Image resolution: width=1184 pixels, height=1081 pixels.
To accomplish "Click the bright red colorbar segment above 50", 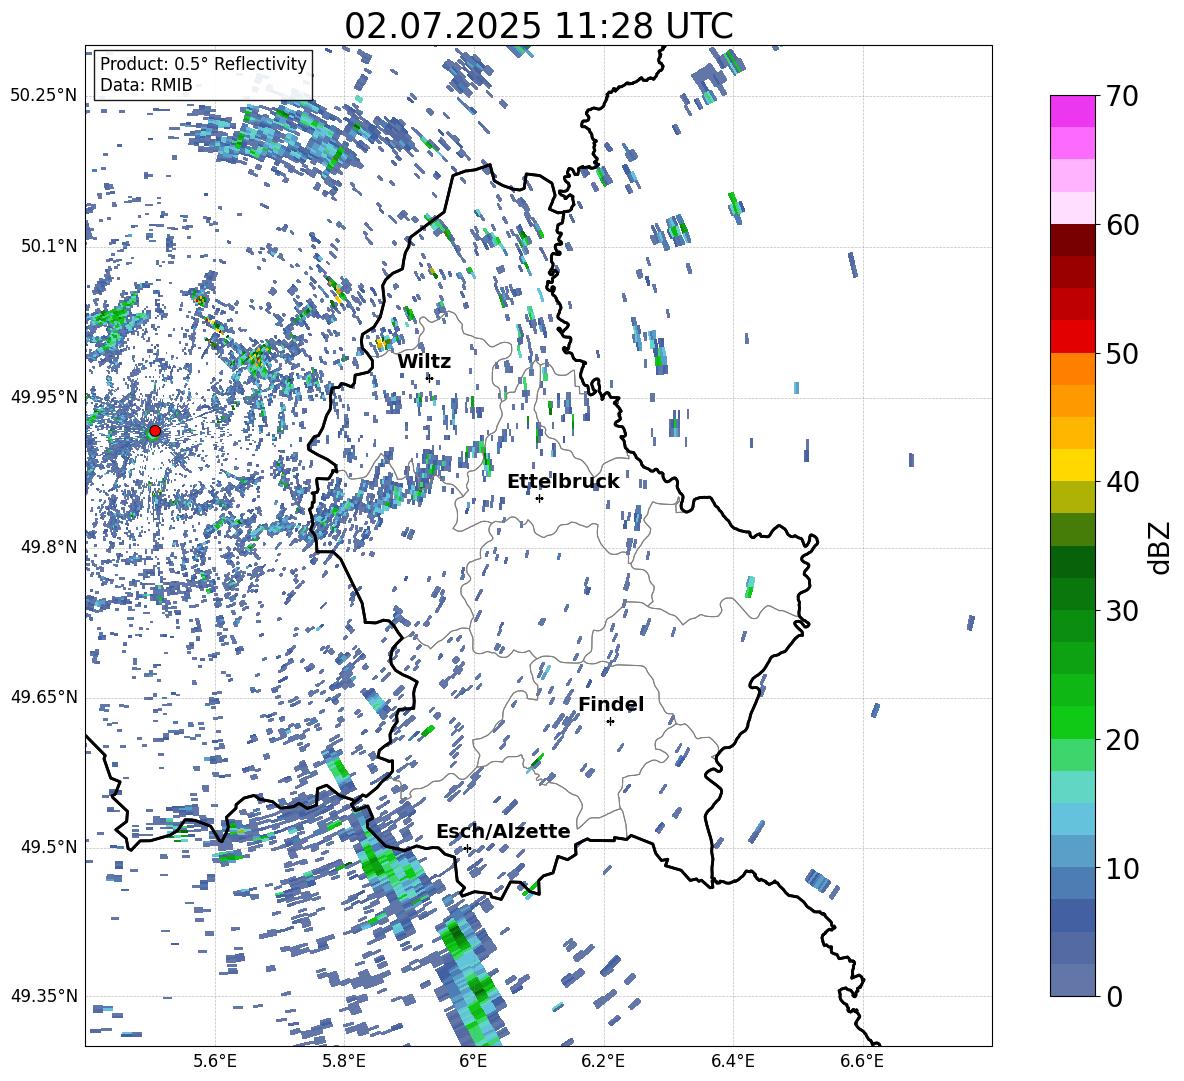I will pos(1072,336).
